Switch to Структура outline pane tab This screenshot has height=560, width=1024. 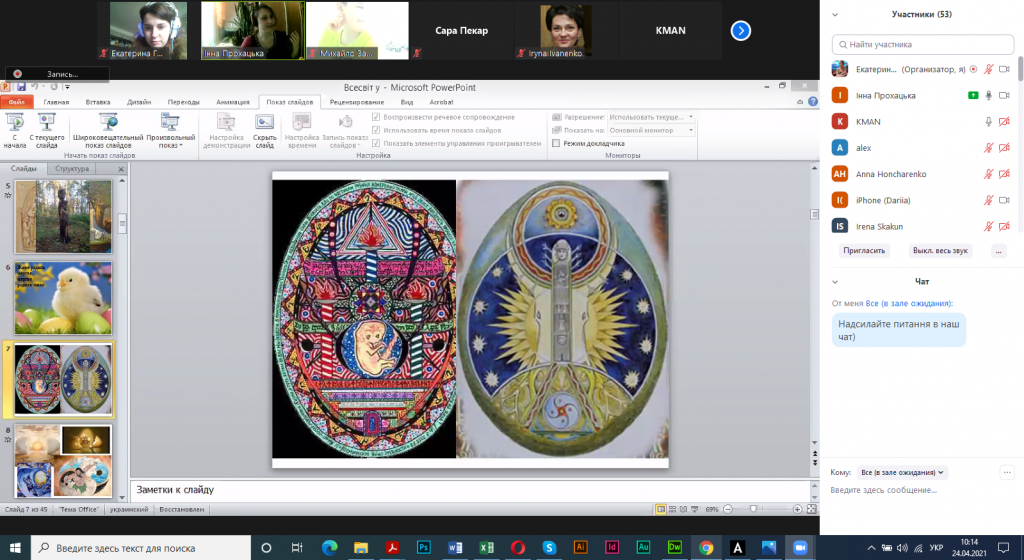click(72, 168)
